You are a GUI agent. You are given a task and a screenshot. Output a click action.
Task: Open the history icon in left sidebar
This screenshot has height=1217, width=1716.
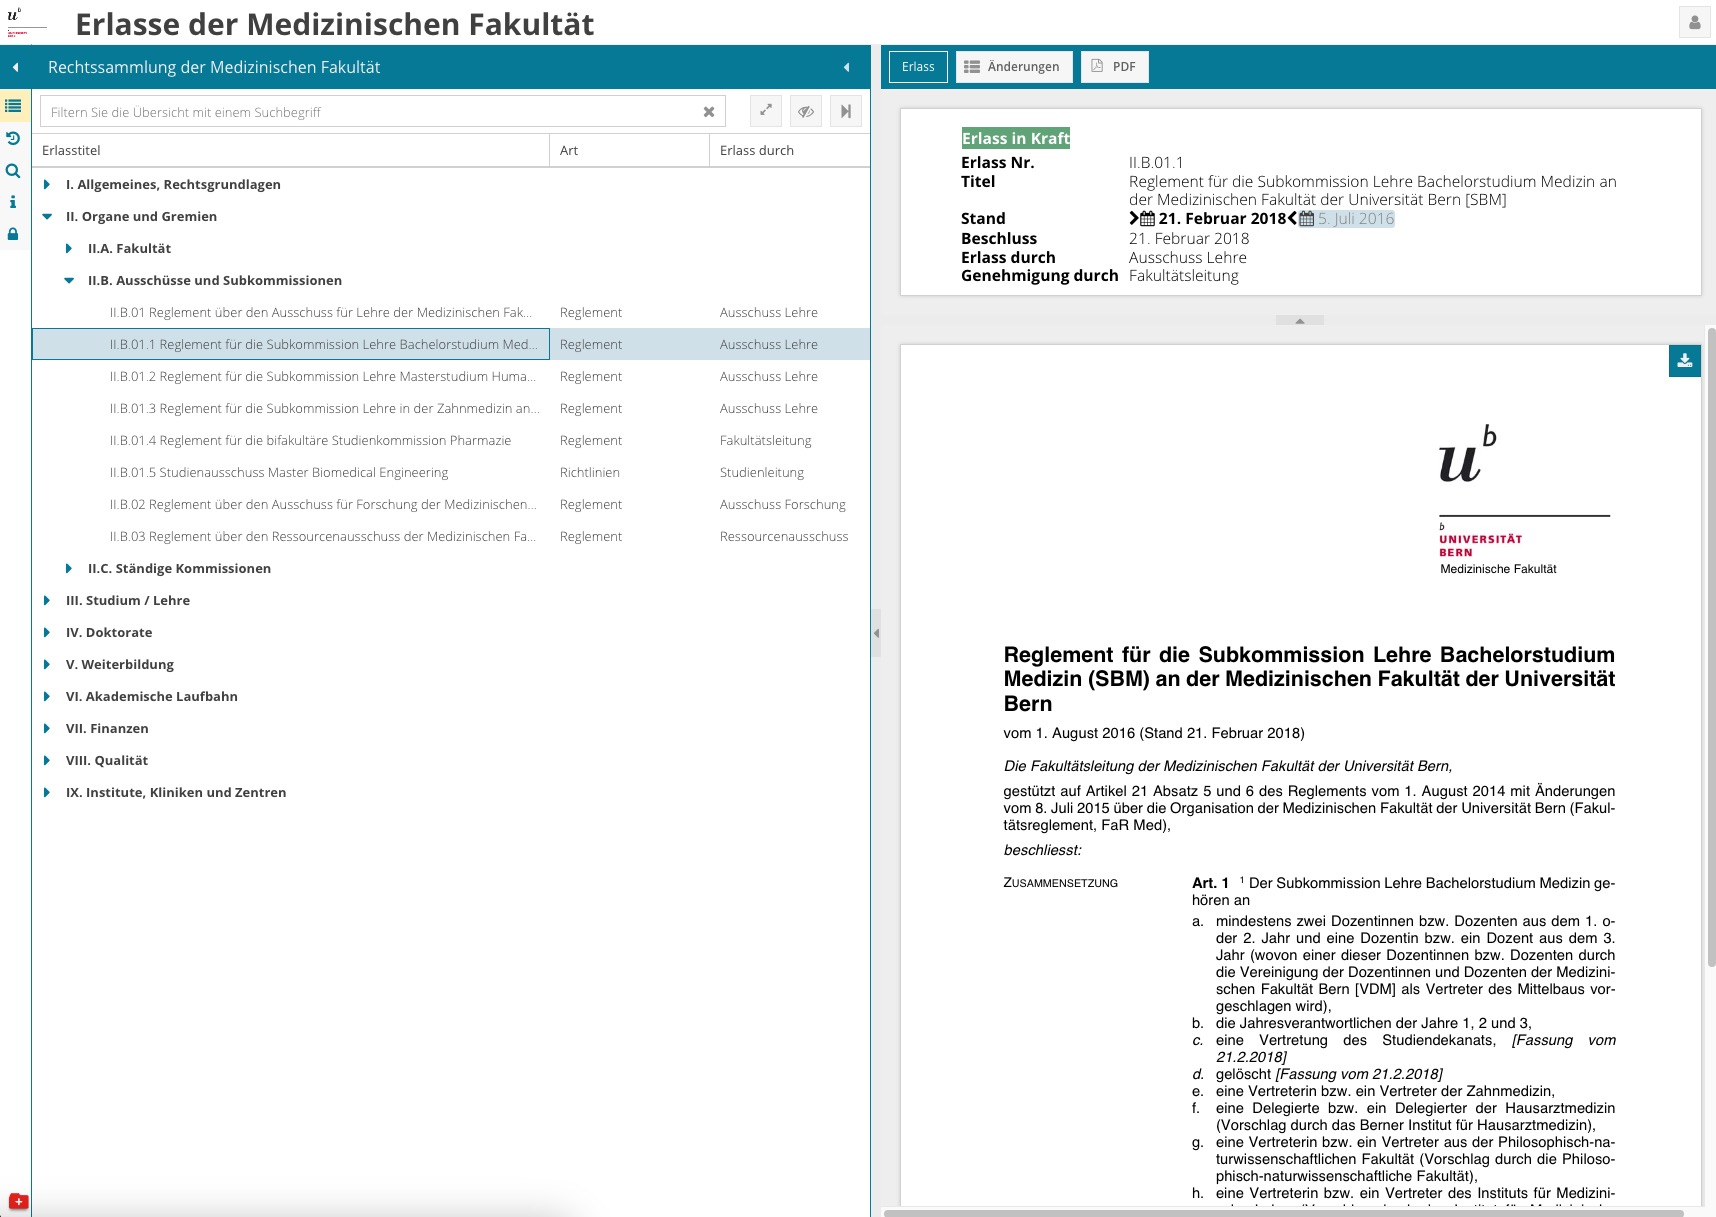(x=13, y=138)
